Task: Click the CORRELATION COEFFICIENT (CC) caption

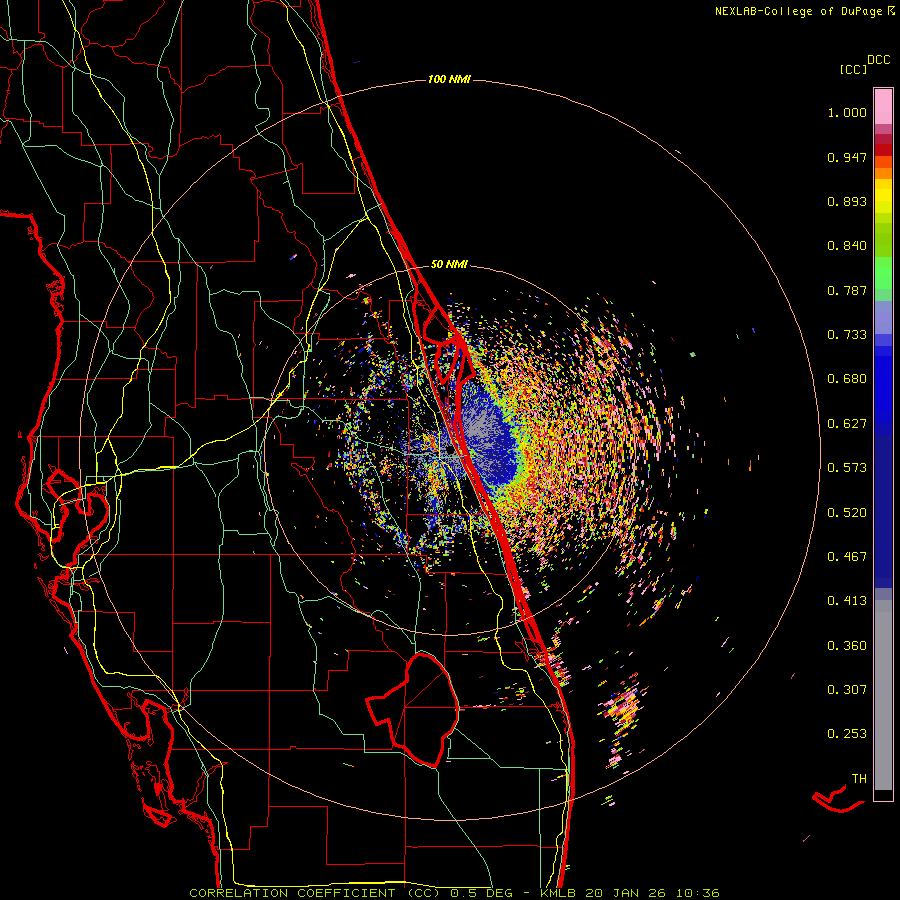Action: point(315,893)
